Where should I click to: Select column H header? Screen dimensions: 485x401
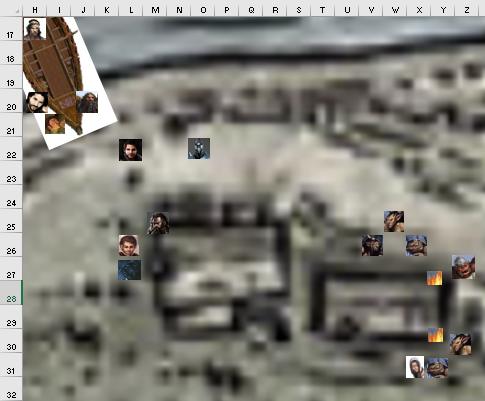(x=35, y=10)
